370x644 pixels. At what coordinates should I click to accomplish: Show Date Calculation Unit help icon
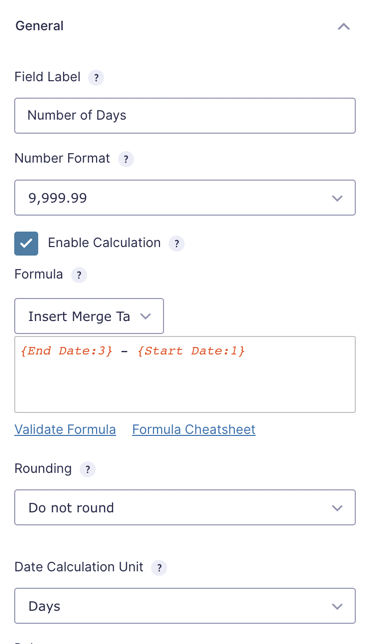click(x=159, y=568)
